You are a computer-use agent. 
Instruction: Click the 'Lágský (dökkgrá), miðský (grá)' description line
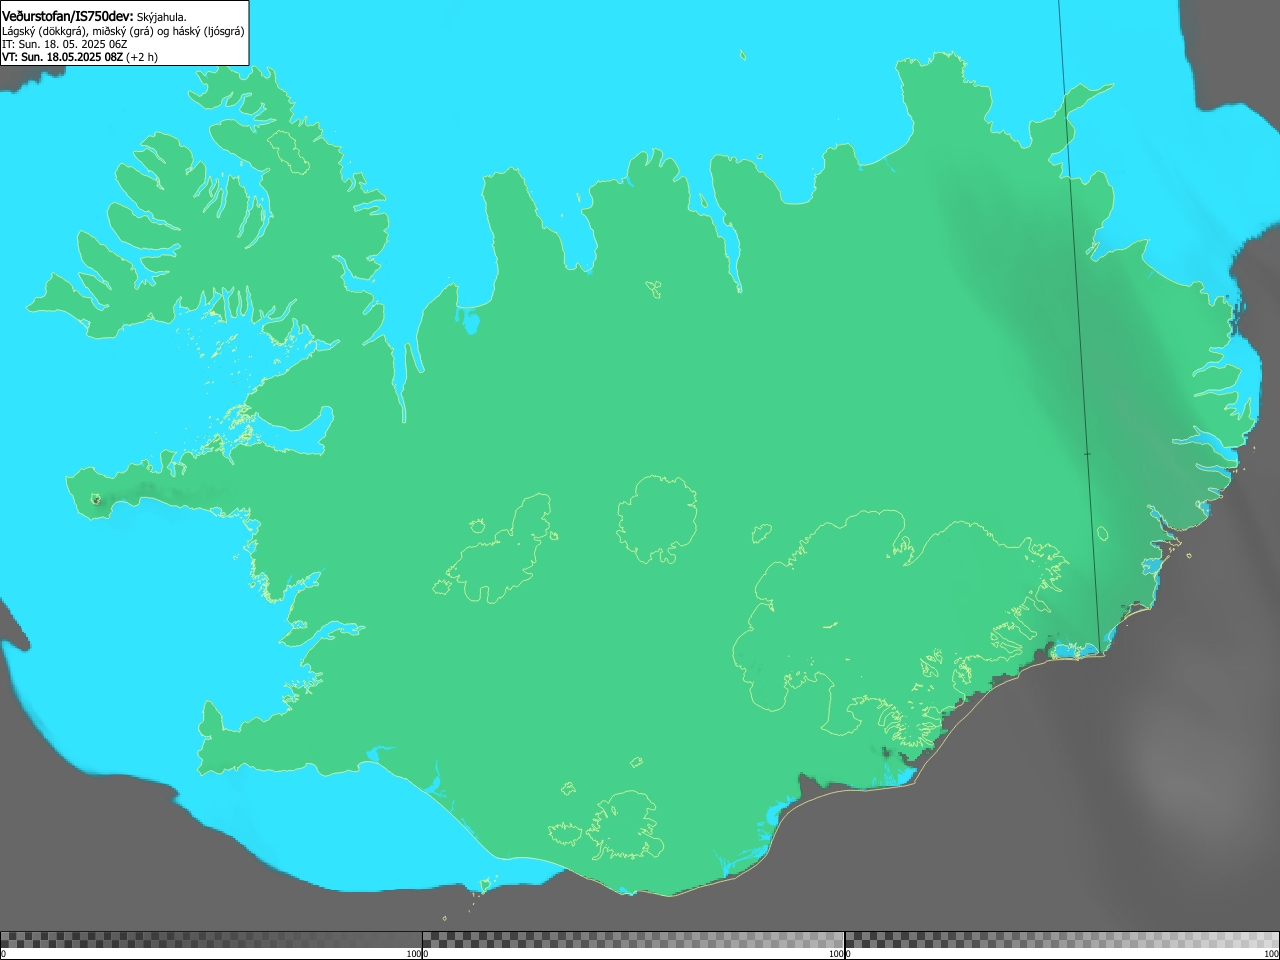click(123, 31)
